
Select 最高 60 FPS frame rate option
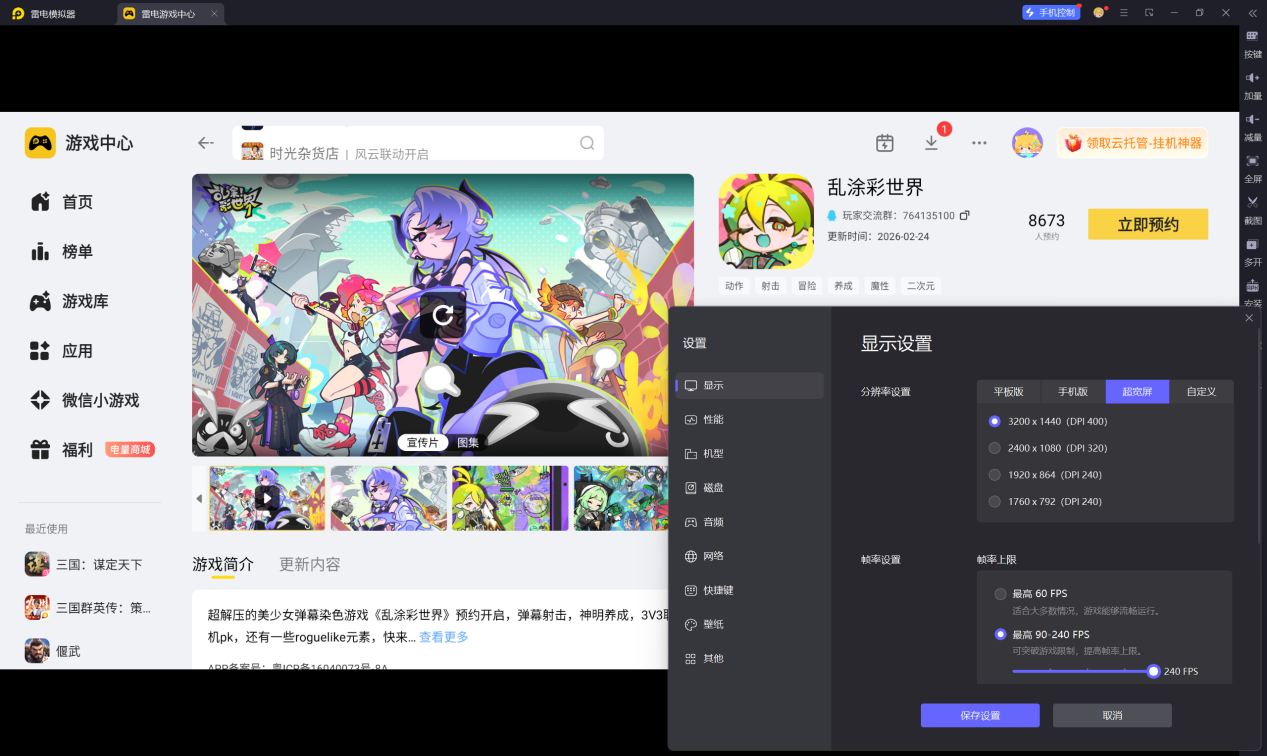1000,594
